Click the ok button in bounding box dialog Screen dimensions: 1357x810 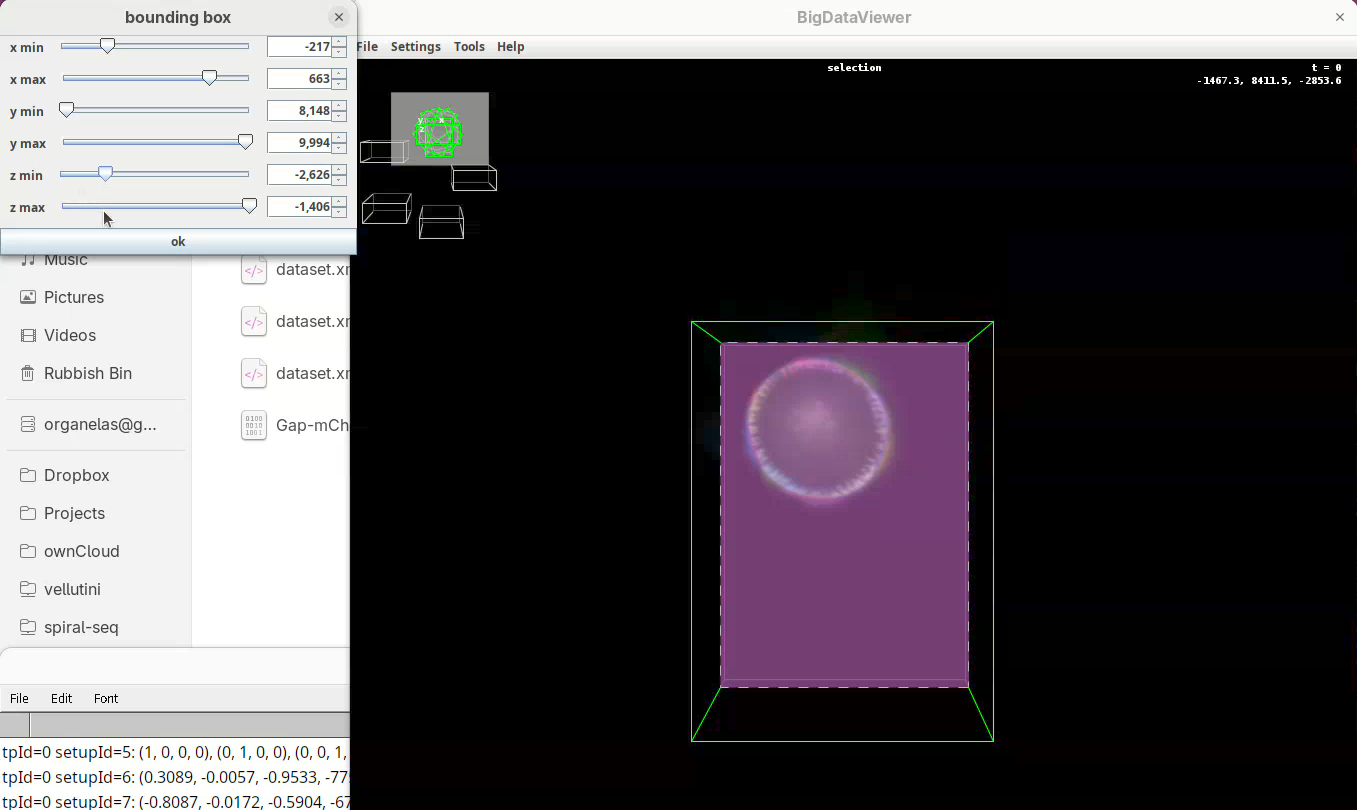coord(178,241)
